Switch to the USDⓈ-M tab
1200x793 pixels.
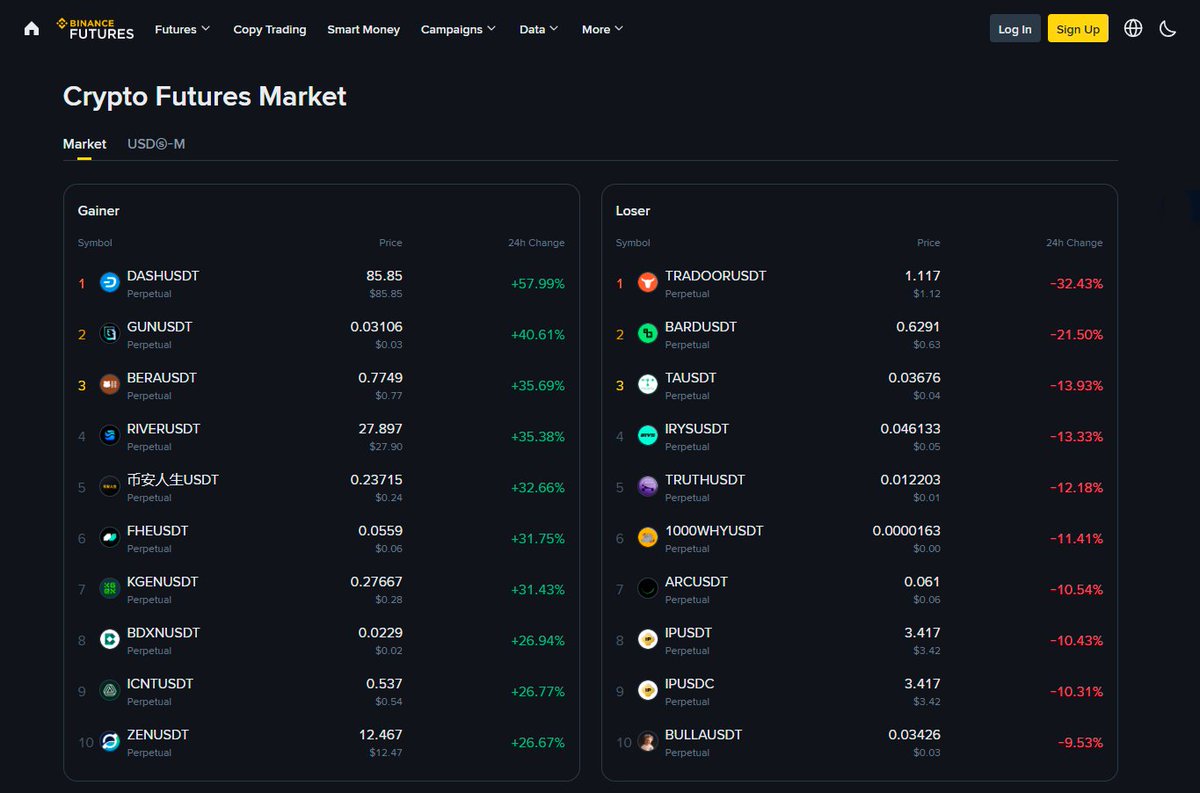click(155, 143)
